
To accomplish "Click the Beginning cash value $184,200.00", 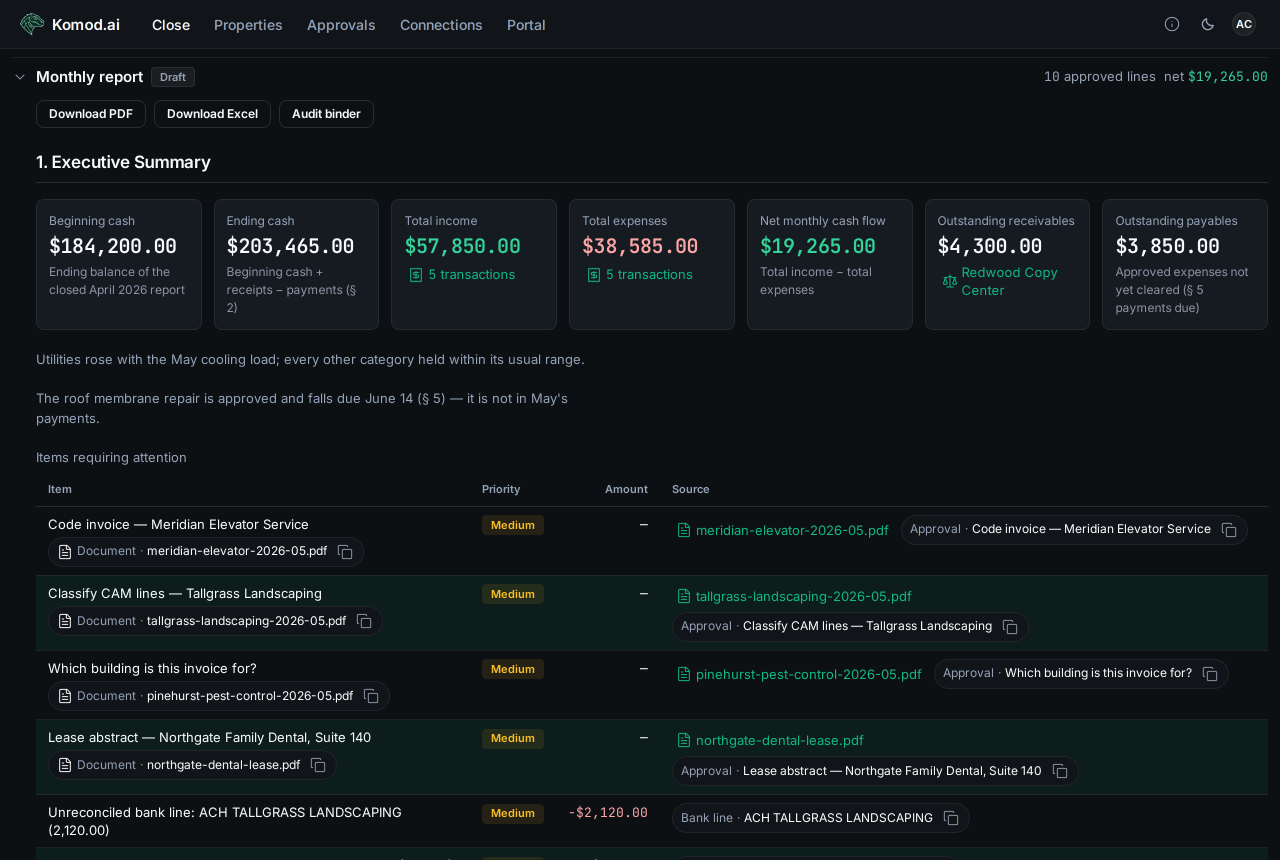I will [x=113, y=246].
